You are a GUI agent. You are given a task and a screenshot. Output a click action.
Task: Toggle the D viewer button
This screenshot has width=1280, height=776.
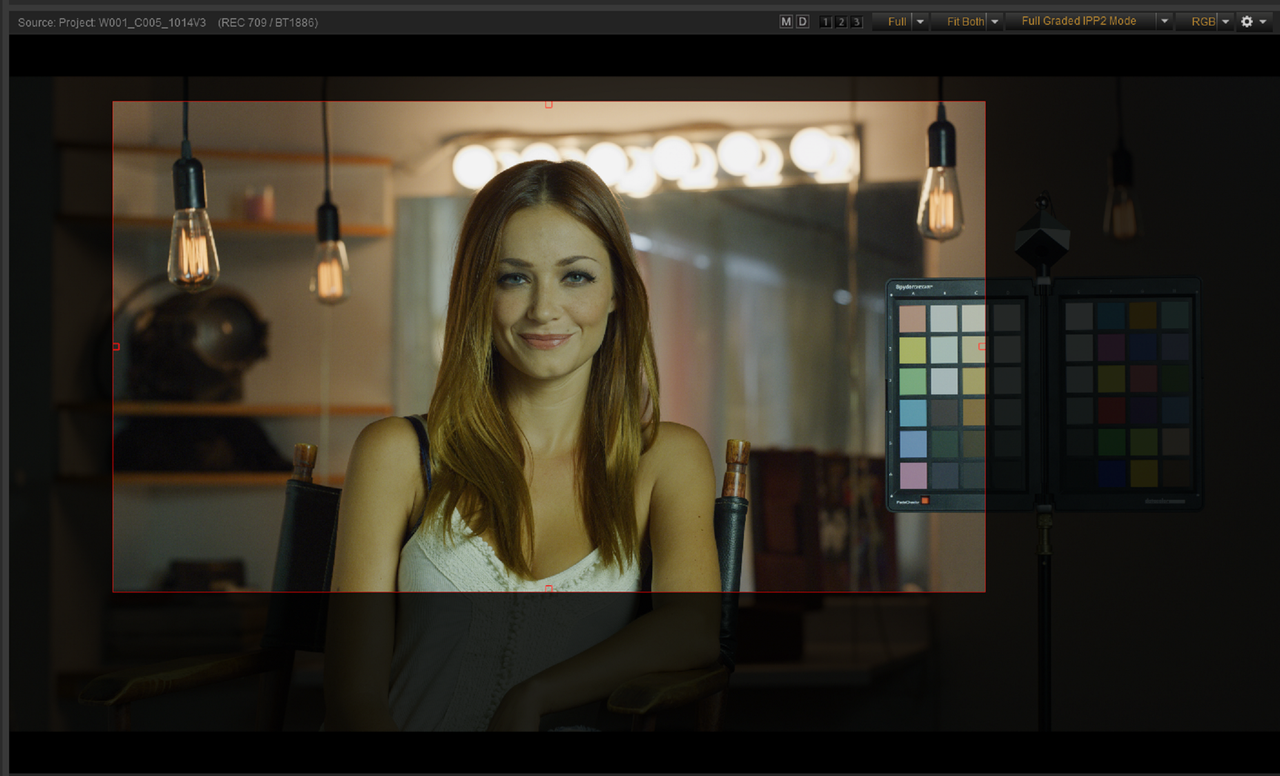pyautogui.click(x=802, y=22)
